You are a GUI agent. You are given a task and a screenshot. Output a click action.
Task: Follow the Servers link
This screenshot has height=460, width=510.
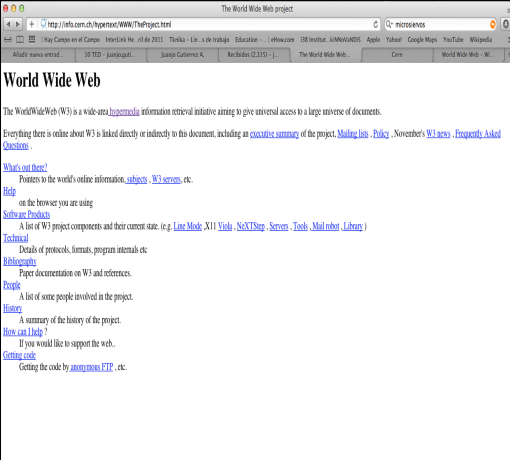point(279,226)
